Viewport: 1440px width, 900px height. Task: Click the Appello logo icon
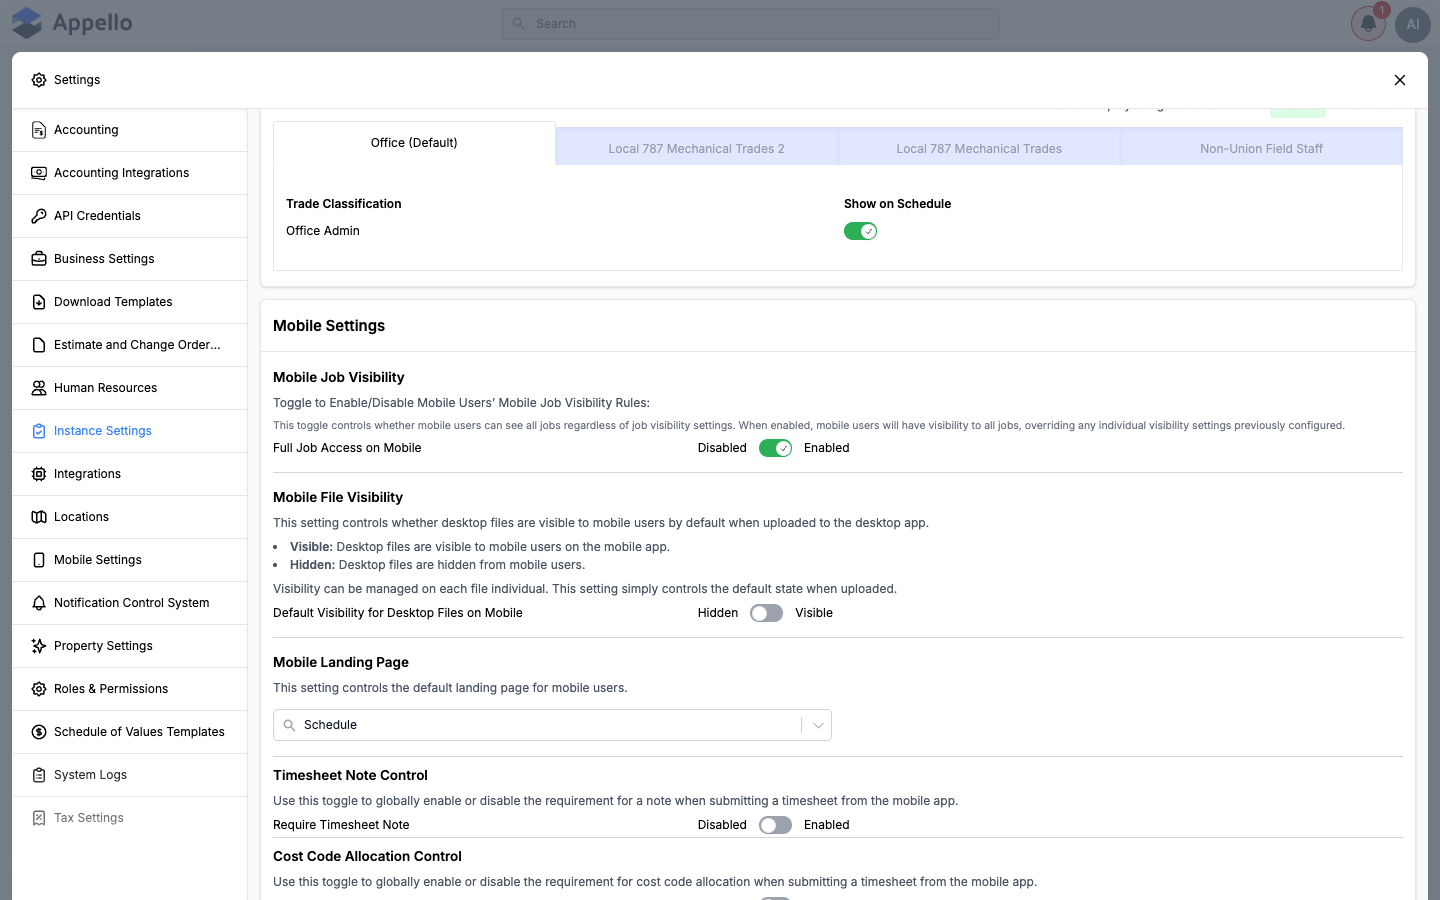click(x=27, y=23)
